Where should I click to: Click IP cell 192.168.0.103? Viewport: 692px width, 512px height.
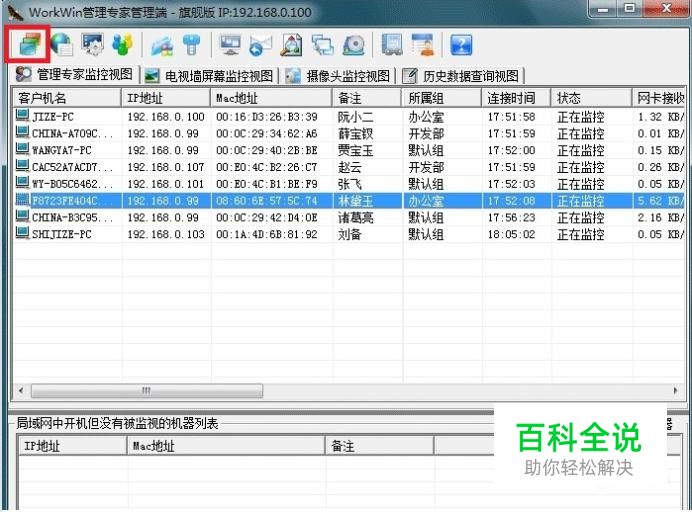pyautogui.click(x=166, y=234)
